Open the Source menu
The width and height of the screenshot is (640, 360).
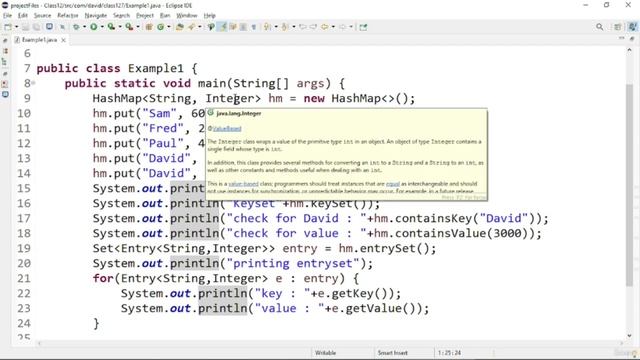point(42,16)
